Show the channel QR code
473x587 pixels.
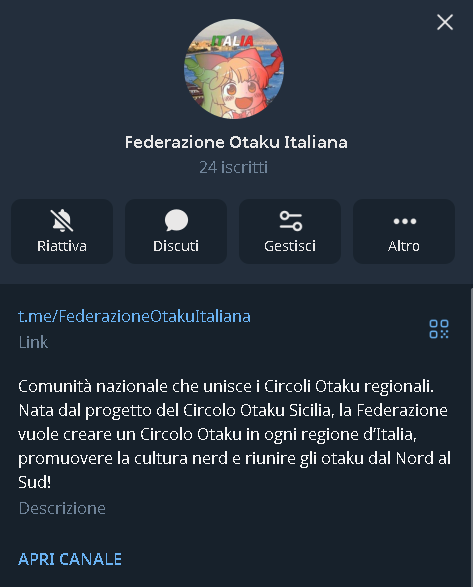[439, 329]
